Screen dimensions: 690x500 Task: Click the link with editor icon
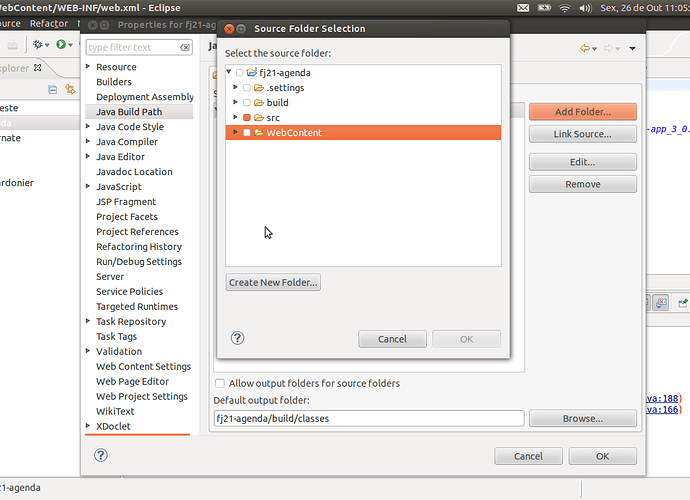tap(70, 89)
